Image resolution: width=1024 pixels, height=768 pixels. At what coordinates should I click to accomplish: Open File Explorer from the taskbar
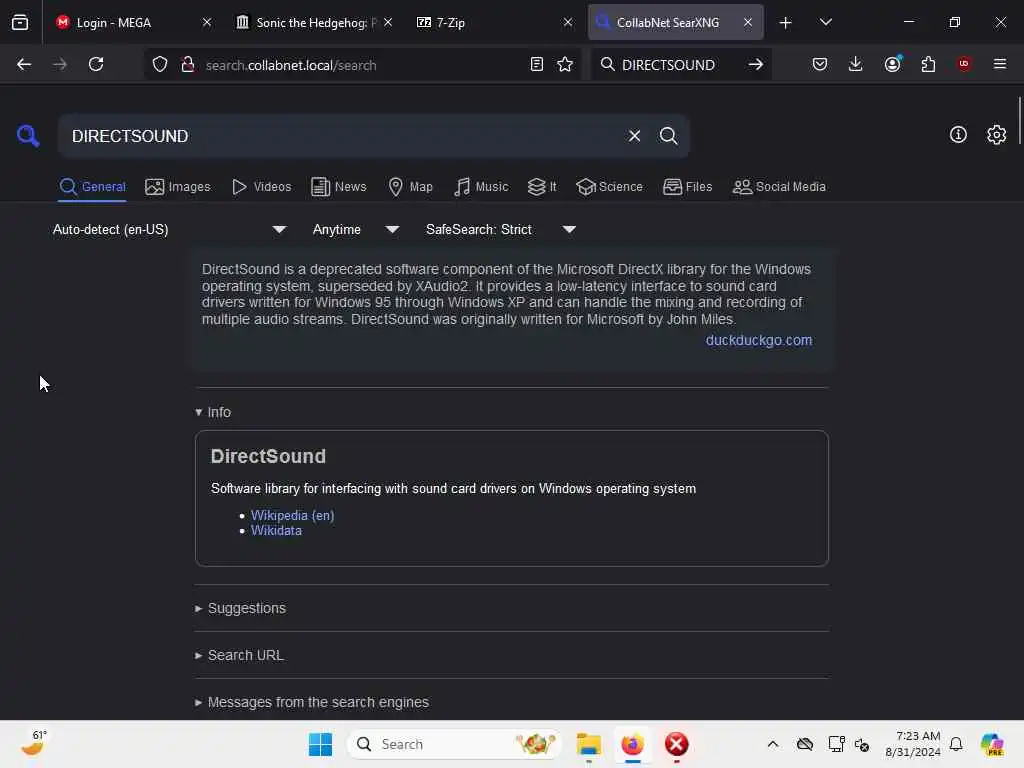point(588,744)
